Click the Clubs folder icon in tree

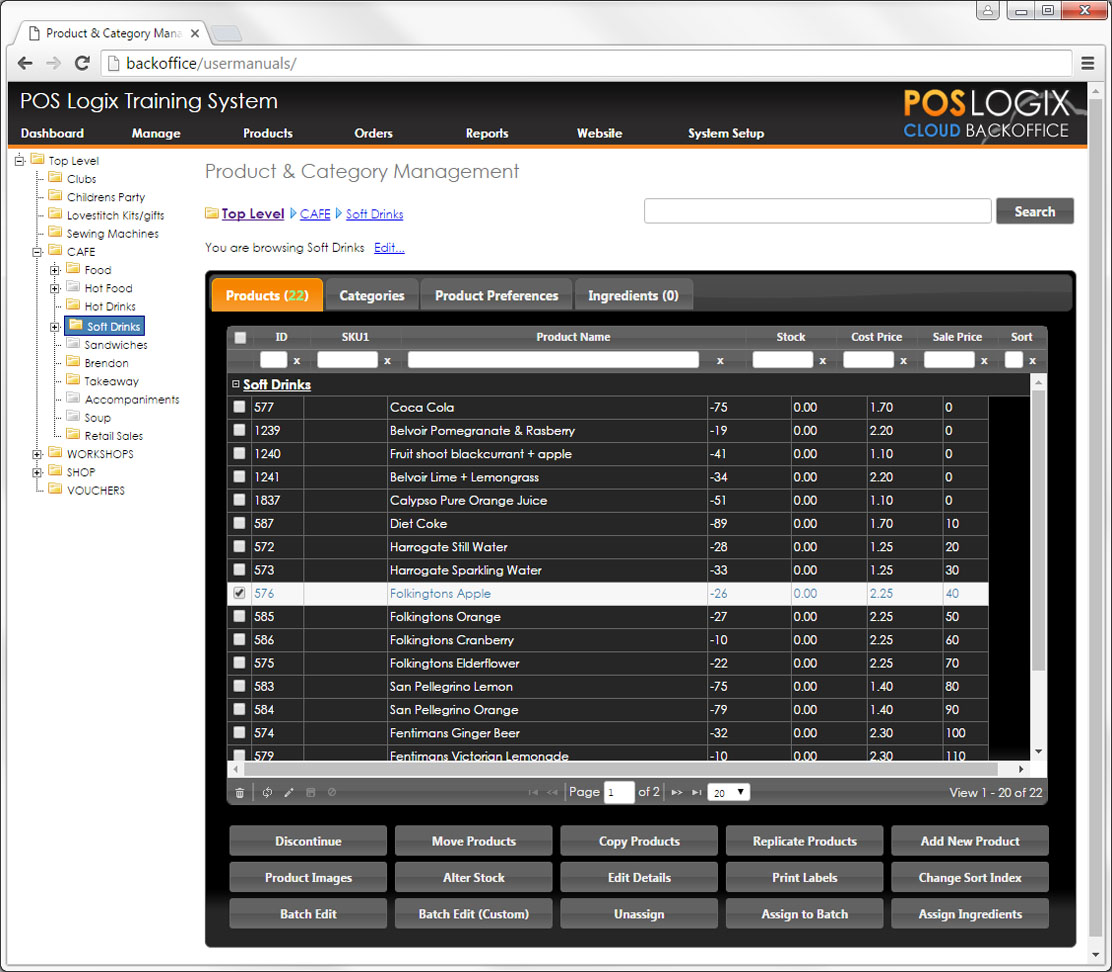(55, 177)
